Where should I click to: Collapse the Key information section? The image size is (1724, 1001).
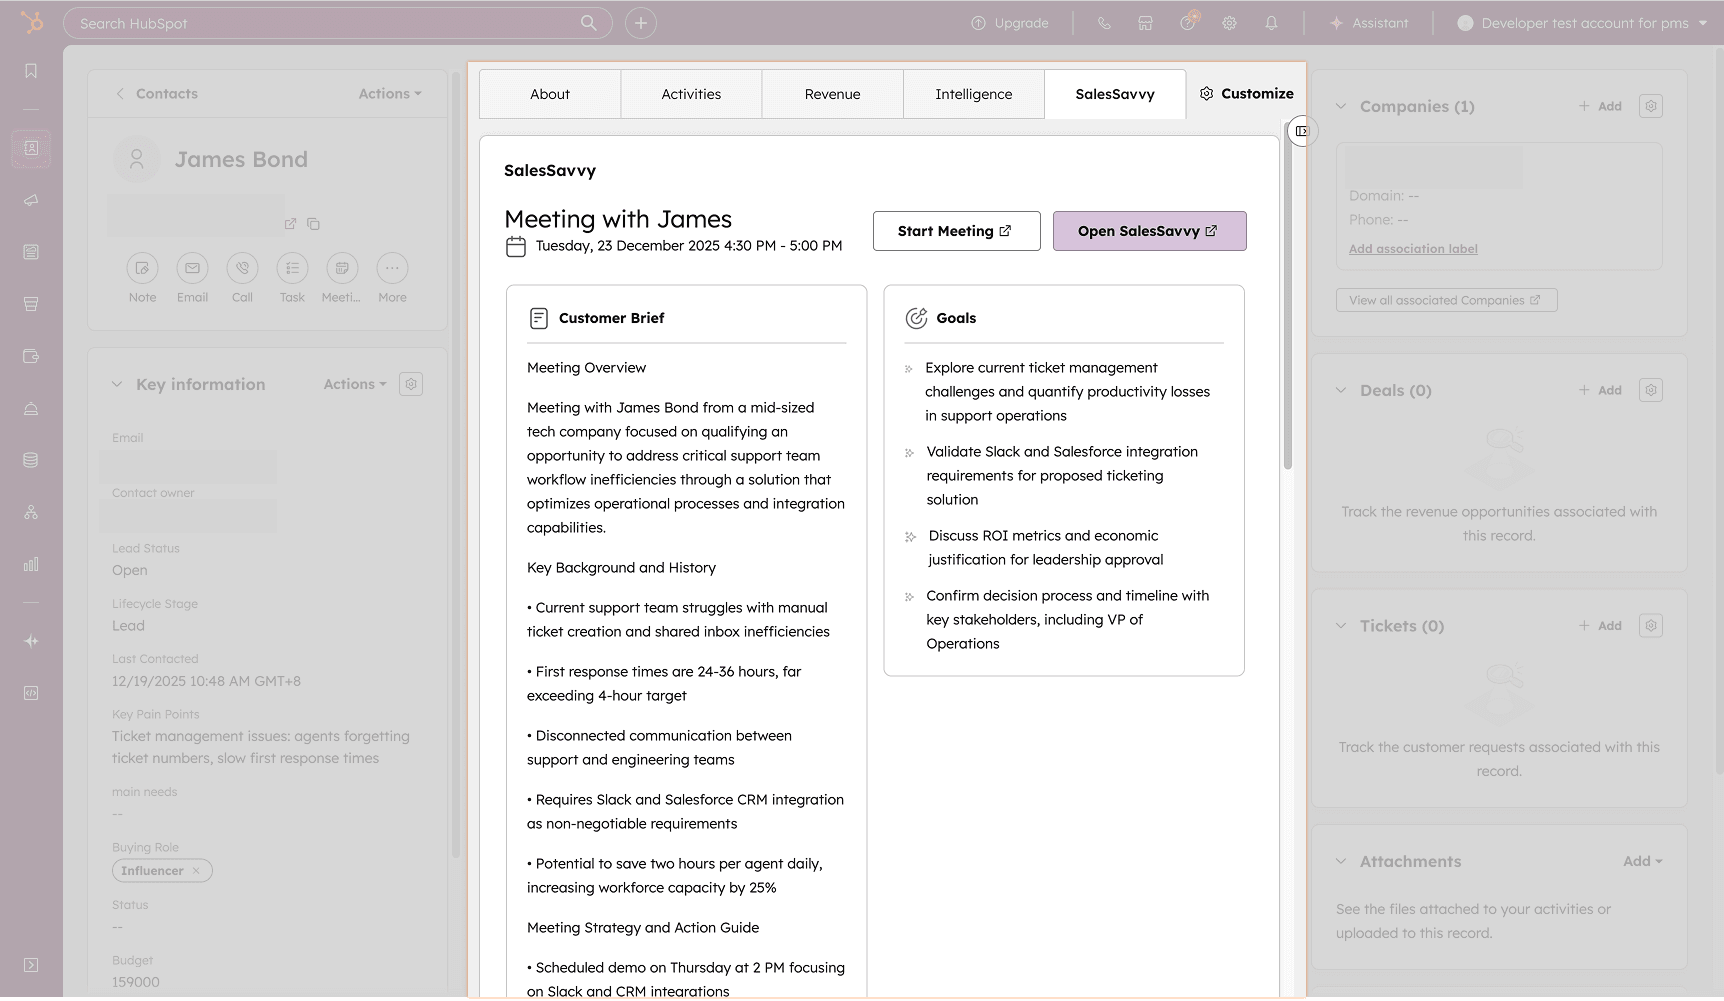click(117, 384)
